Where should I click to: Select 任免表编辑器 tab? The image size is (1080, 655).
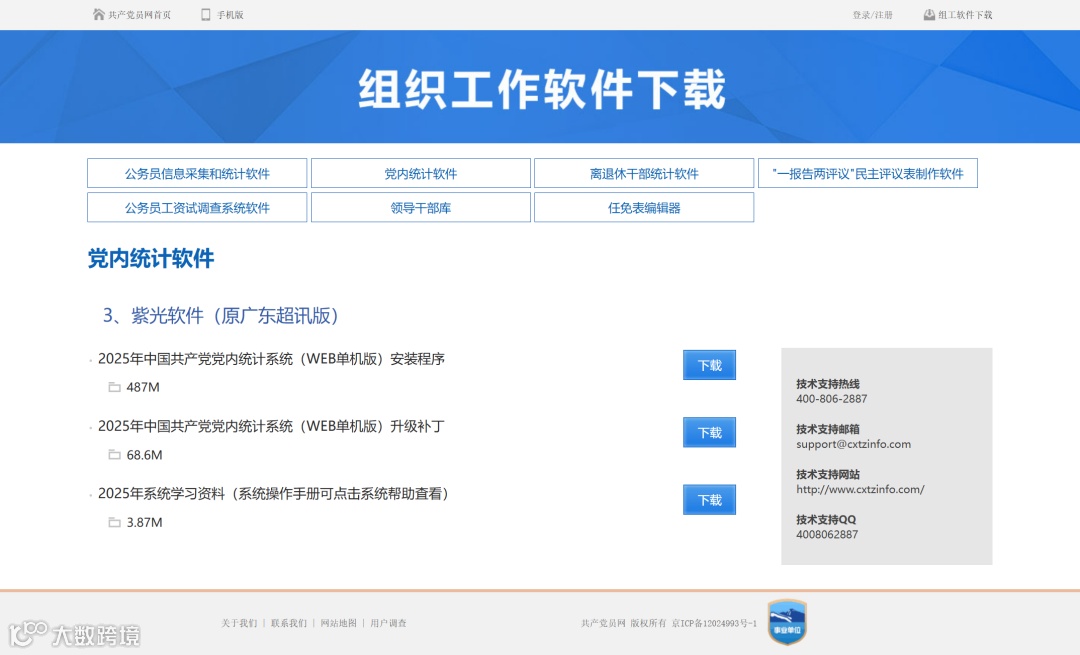click(x=644, y=207)
